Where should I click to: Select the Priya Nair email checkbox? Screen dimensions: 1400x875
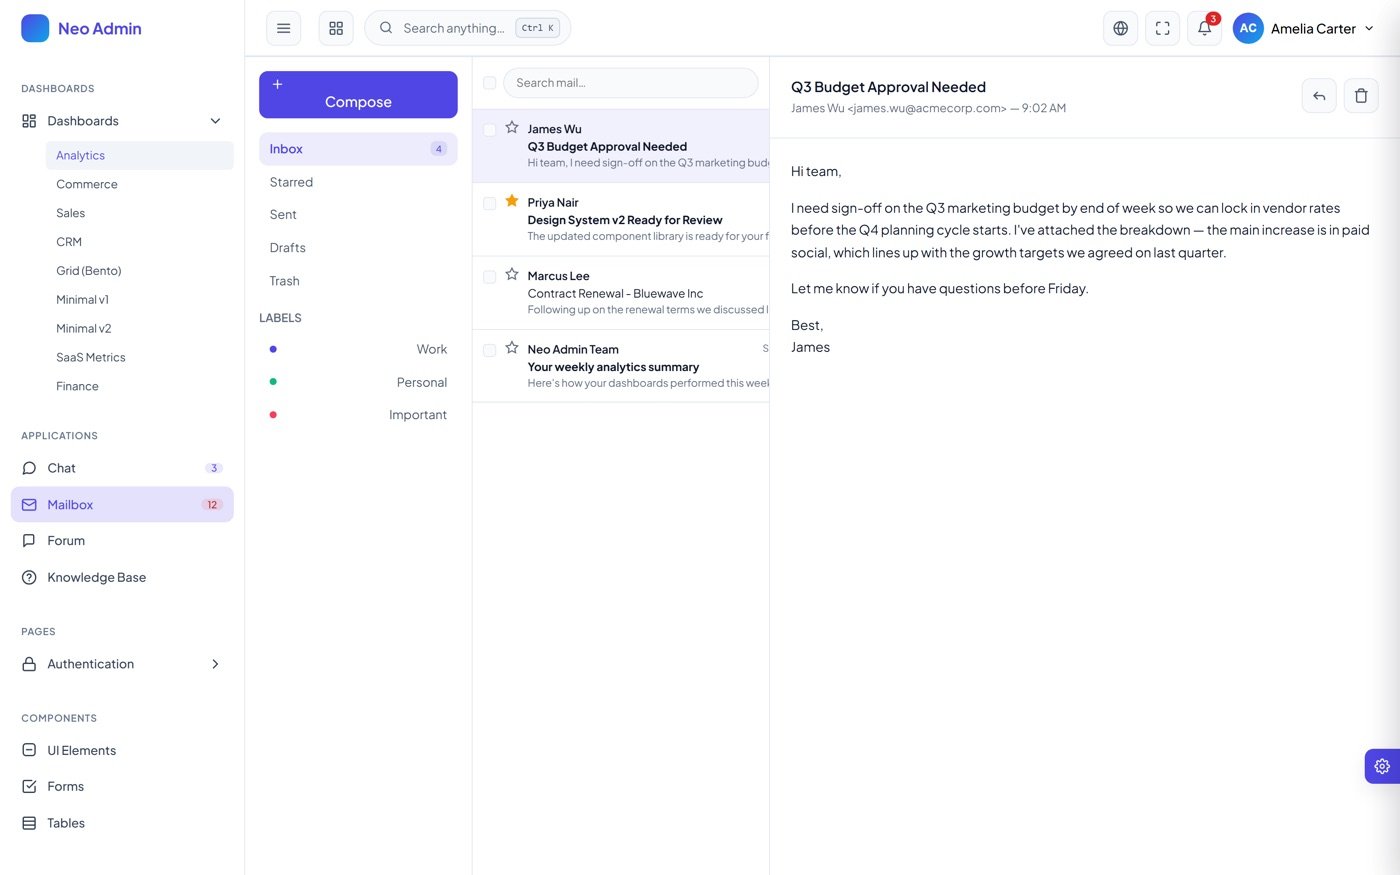point(490,203)
